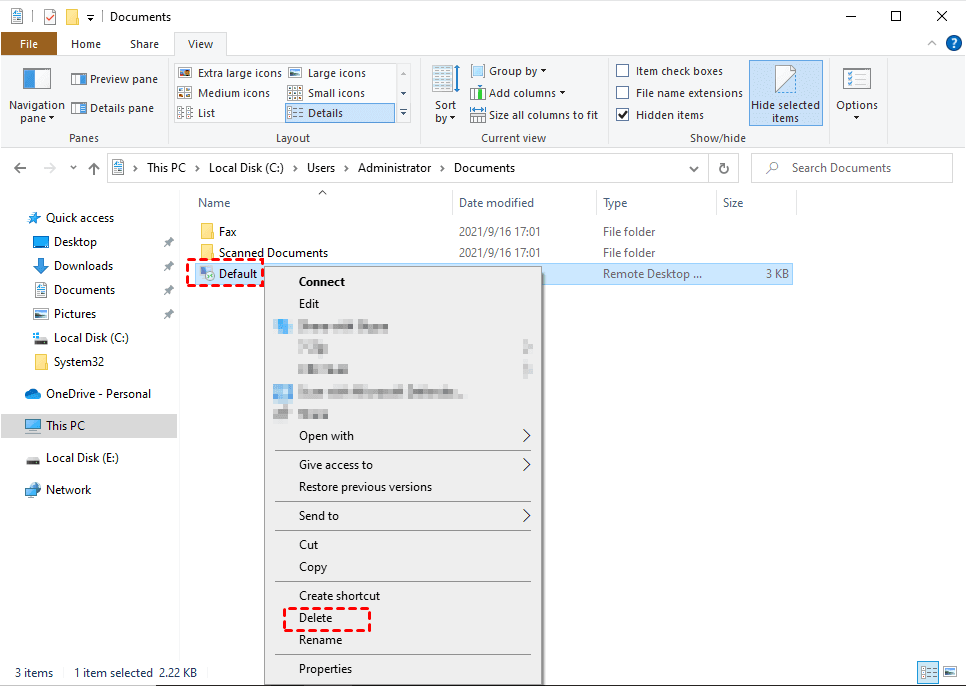Collapse the ribbon with the chevron
Image resolution: width=966 pixels, height=686 pixels.
(932, 43)
